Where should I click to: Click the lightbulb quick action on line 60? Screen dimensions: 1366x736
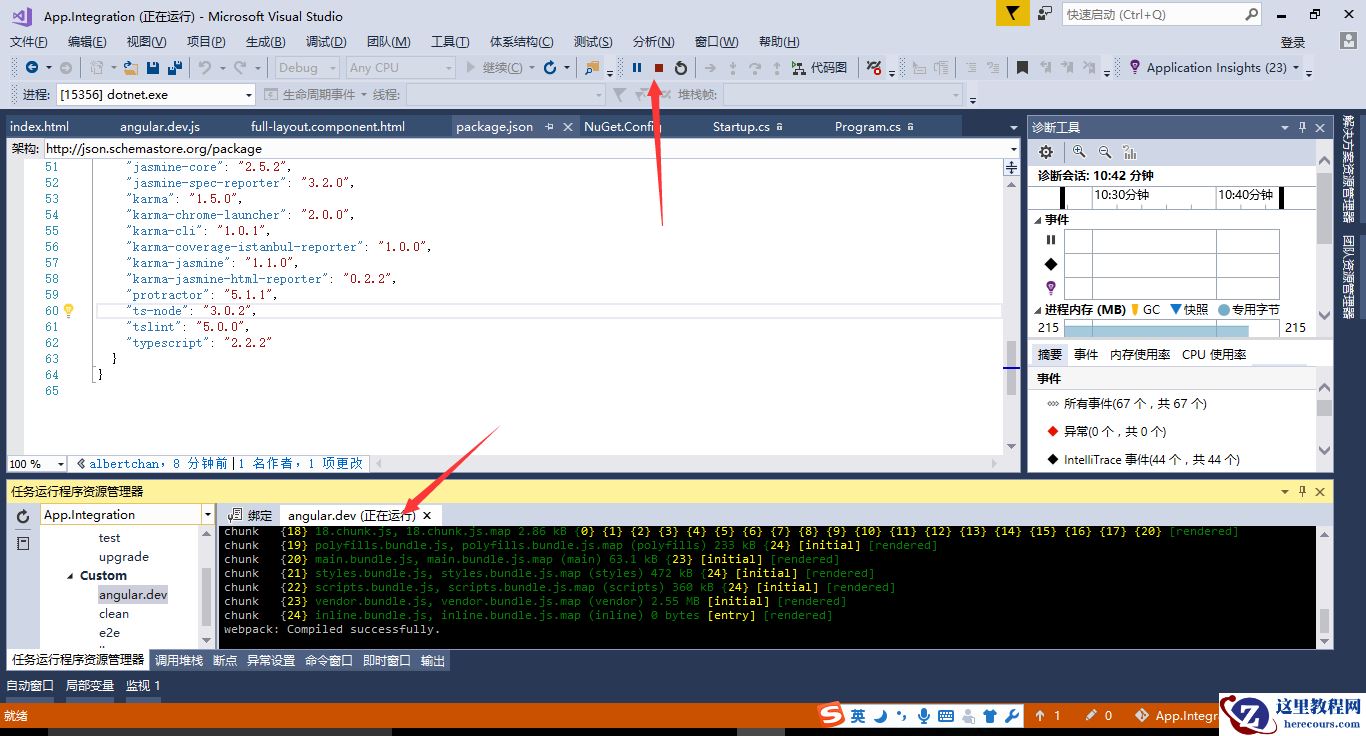pos(69,311)
